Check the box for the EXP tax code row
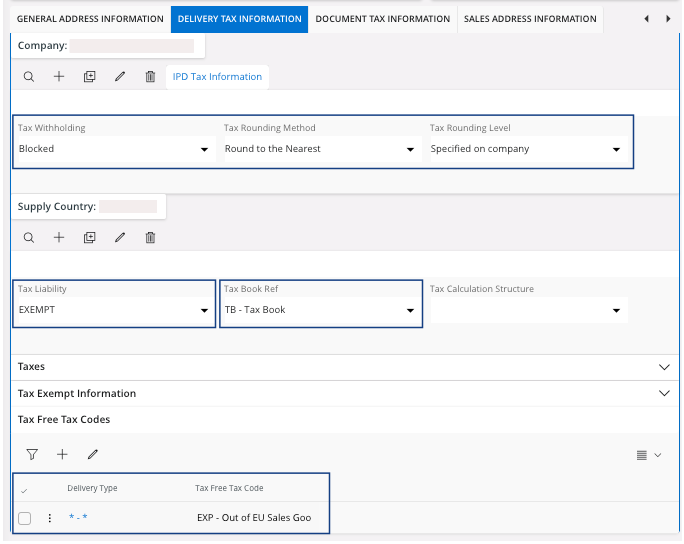 click(25, 518)
